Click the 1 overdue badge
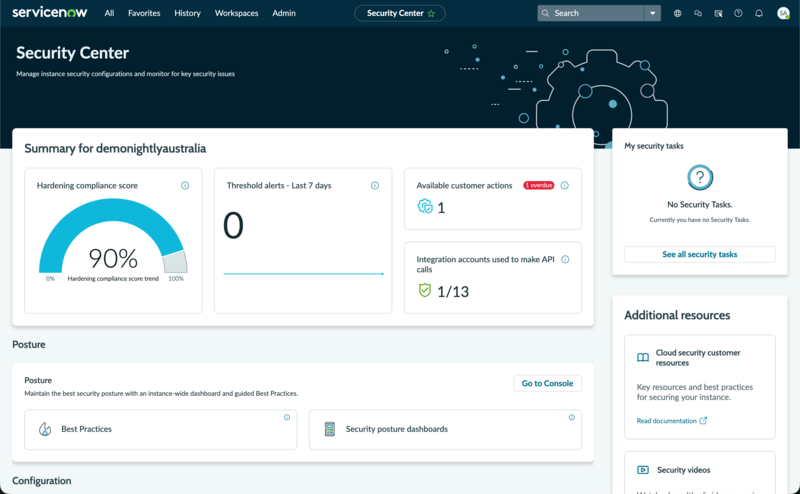Viewport: 800px width, 494px height. [539, 185]
